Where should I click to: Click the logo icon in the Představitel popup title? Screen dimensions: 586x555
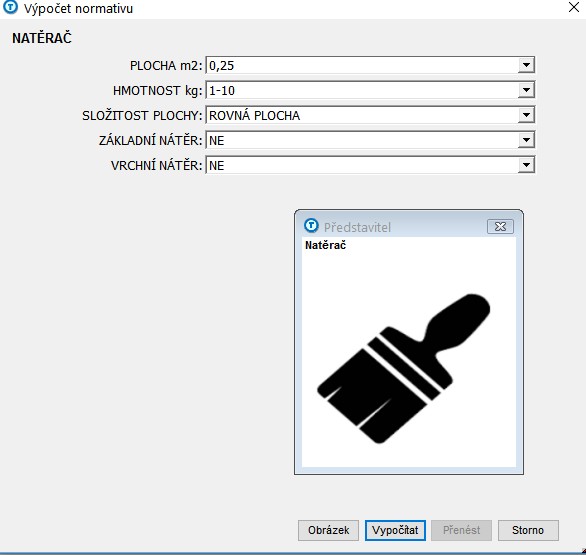tap(311, 225)
